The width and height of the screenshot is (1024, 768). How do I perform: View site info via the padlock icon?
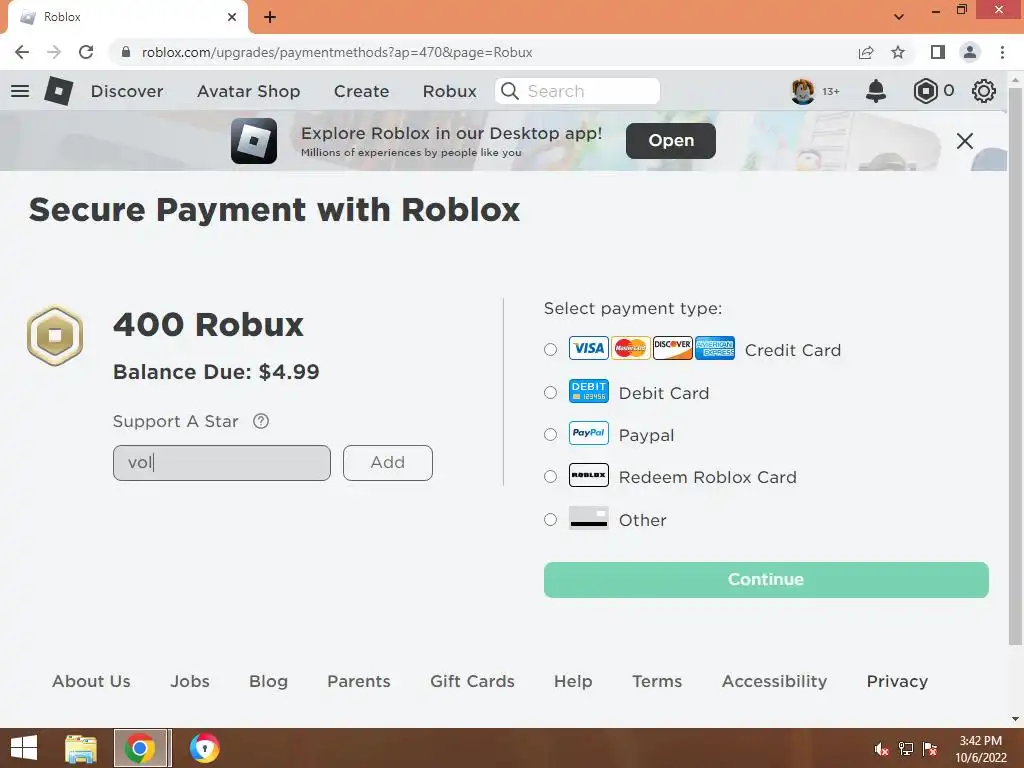pos(126,52)
